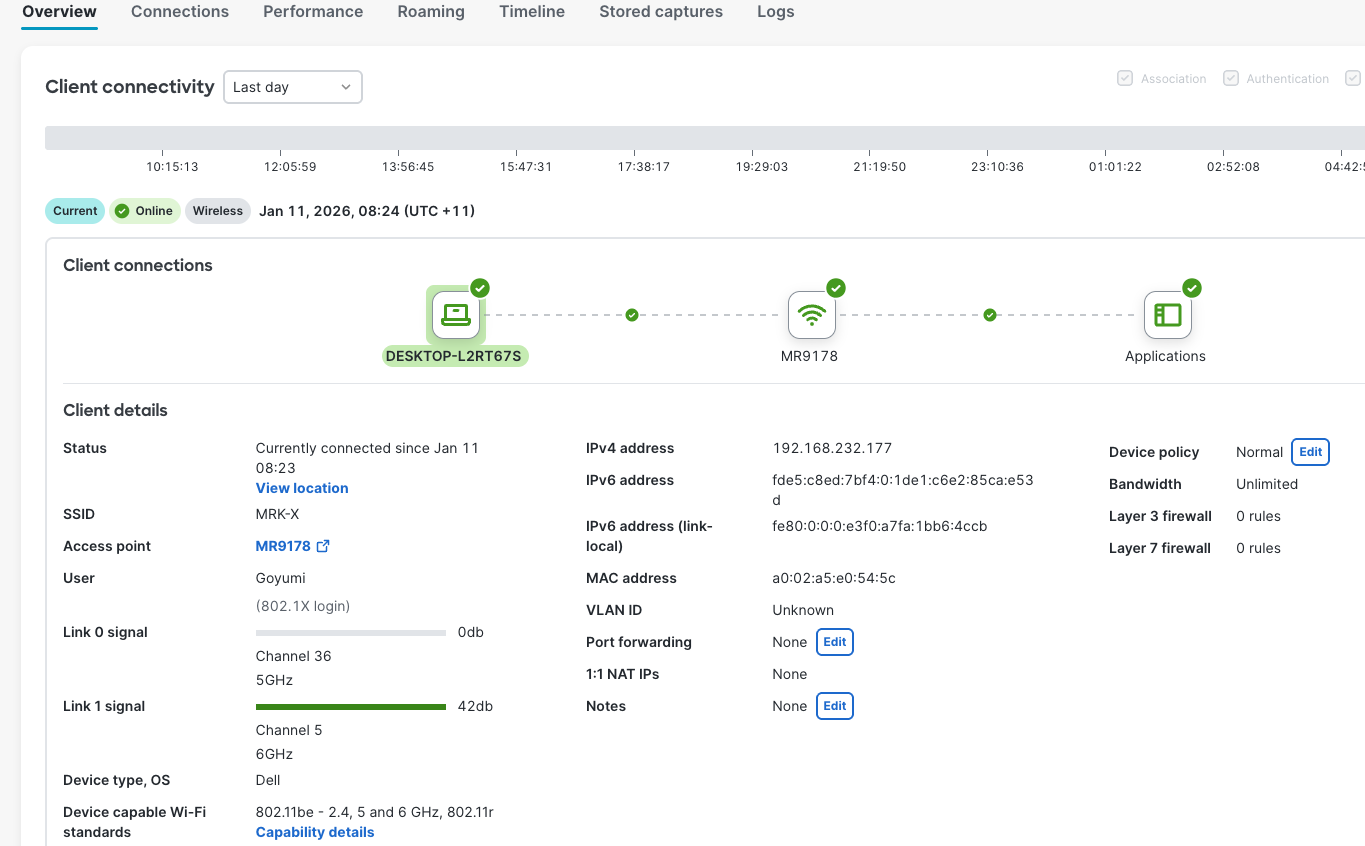1365x846 pixels.
Task: Toggle the partially visible checkbox after Authentication
Action: 1353,78
